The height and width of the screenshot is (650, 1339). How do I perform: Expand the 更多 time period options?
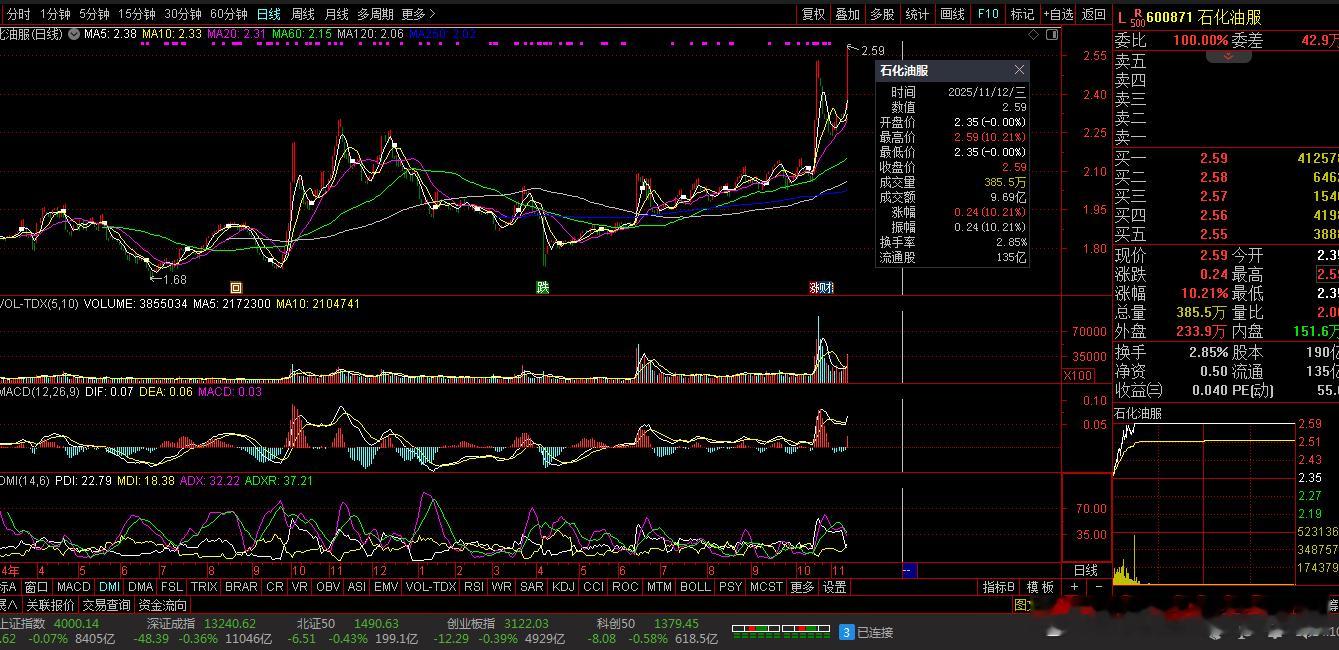[418, 14]
